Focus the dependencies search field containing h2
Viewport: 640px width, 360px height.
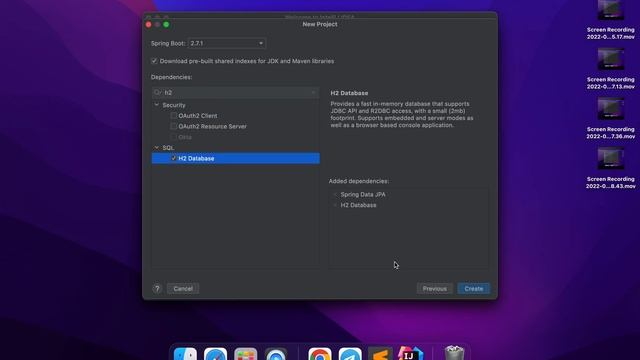(236, 93)
